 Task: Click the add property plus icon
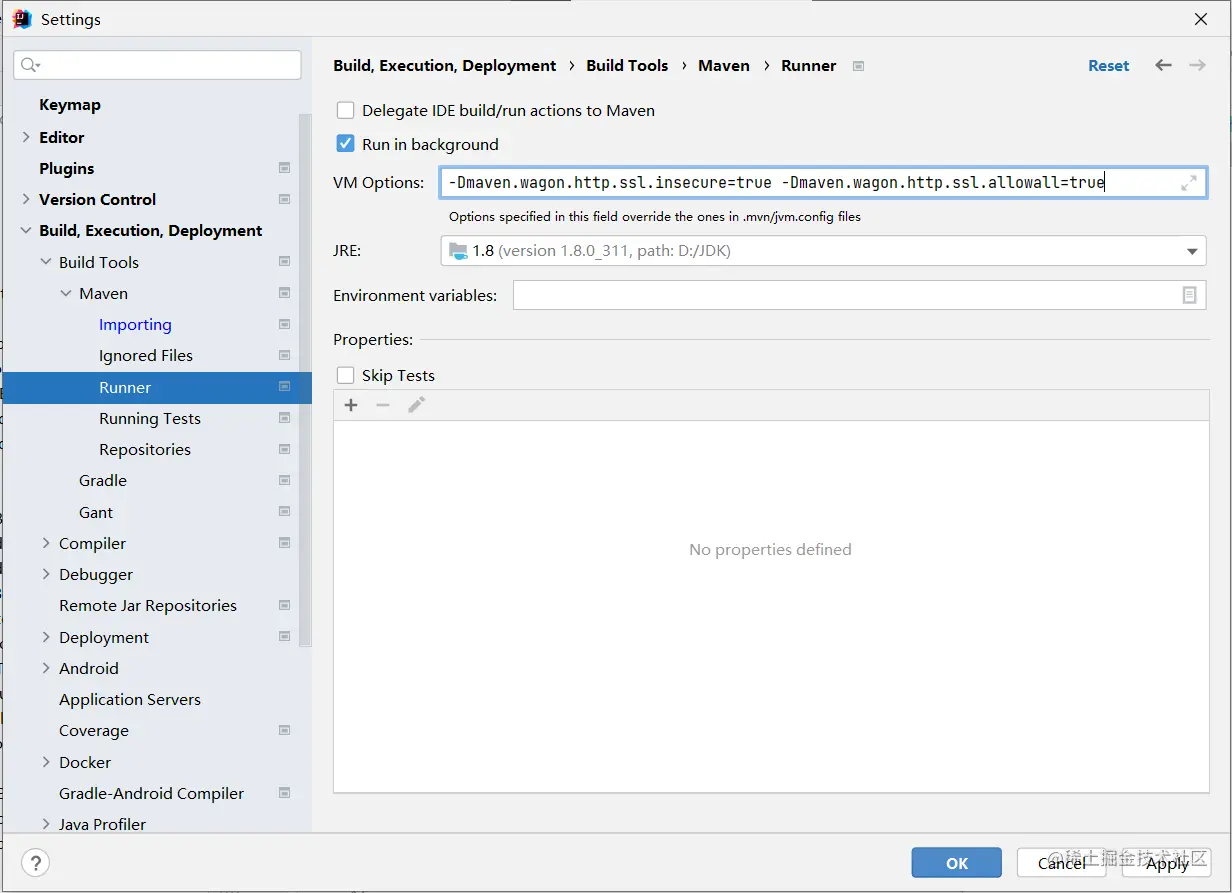click(351, 405)
